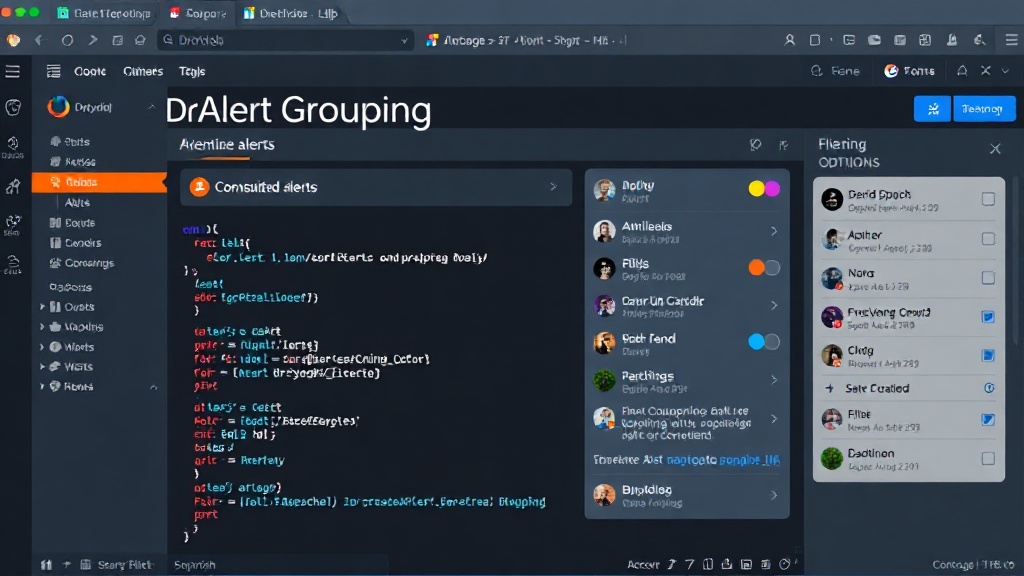Screen dimensions: 1024x576
Task: Check the Apther checkbox
Action: point(988,239)
